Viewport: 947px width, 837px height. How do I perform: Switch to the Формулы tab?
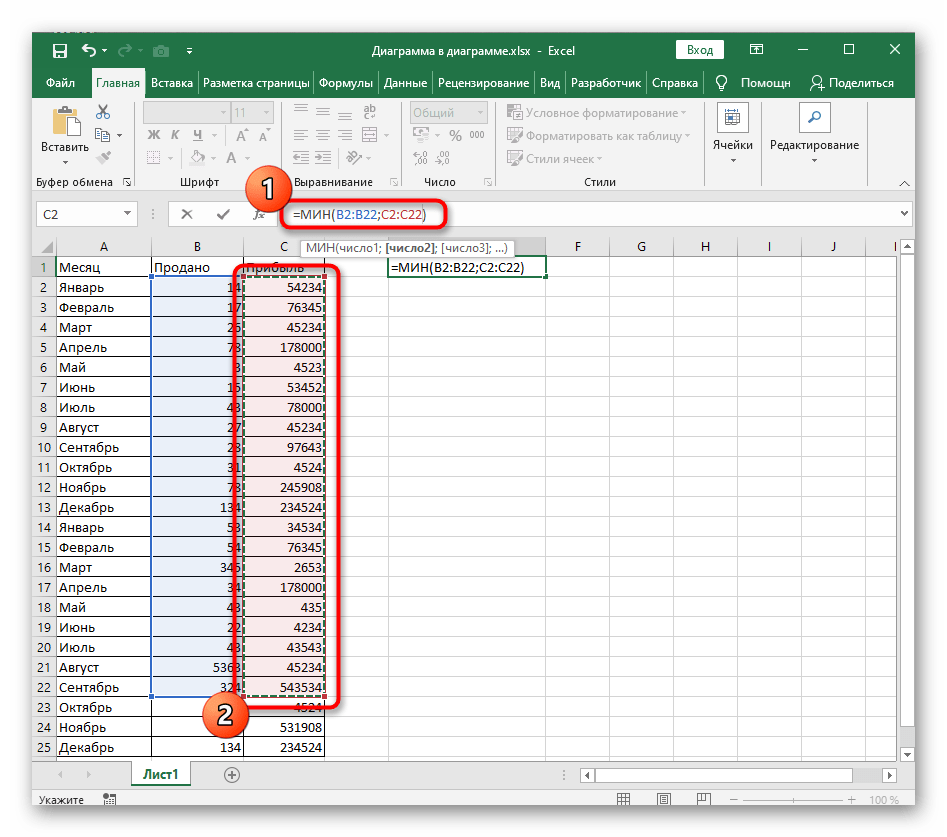346,83
